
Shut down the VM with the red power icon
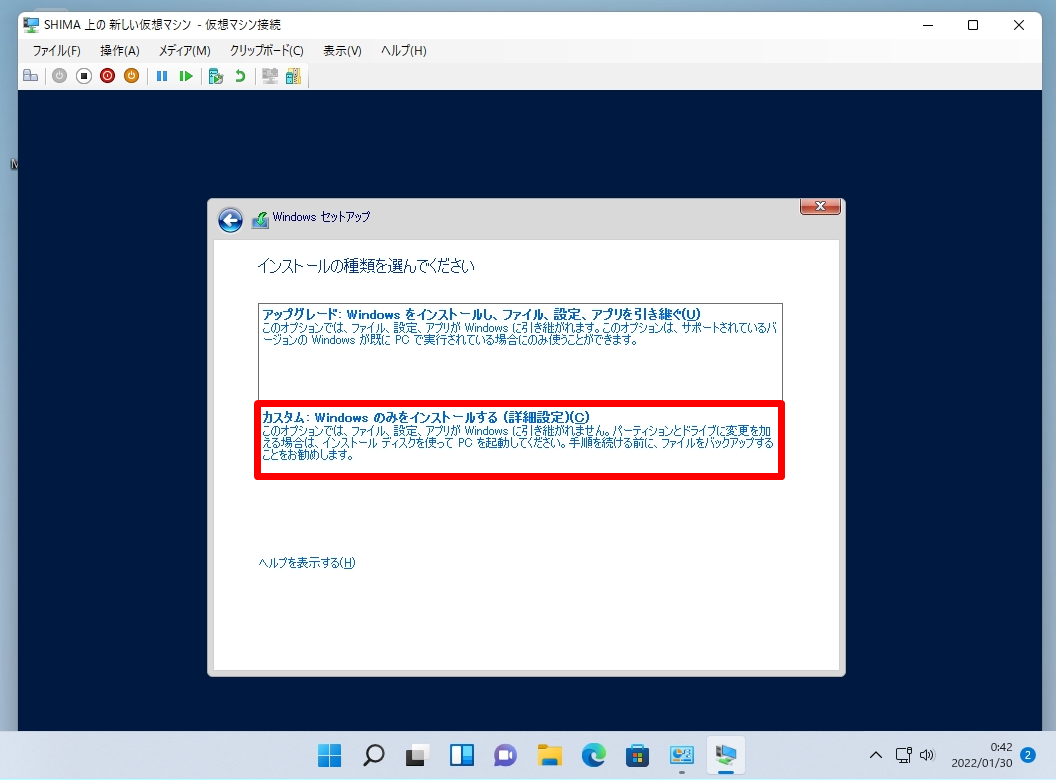coord(108,76)
